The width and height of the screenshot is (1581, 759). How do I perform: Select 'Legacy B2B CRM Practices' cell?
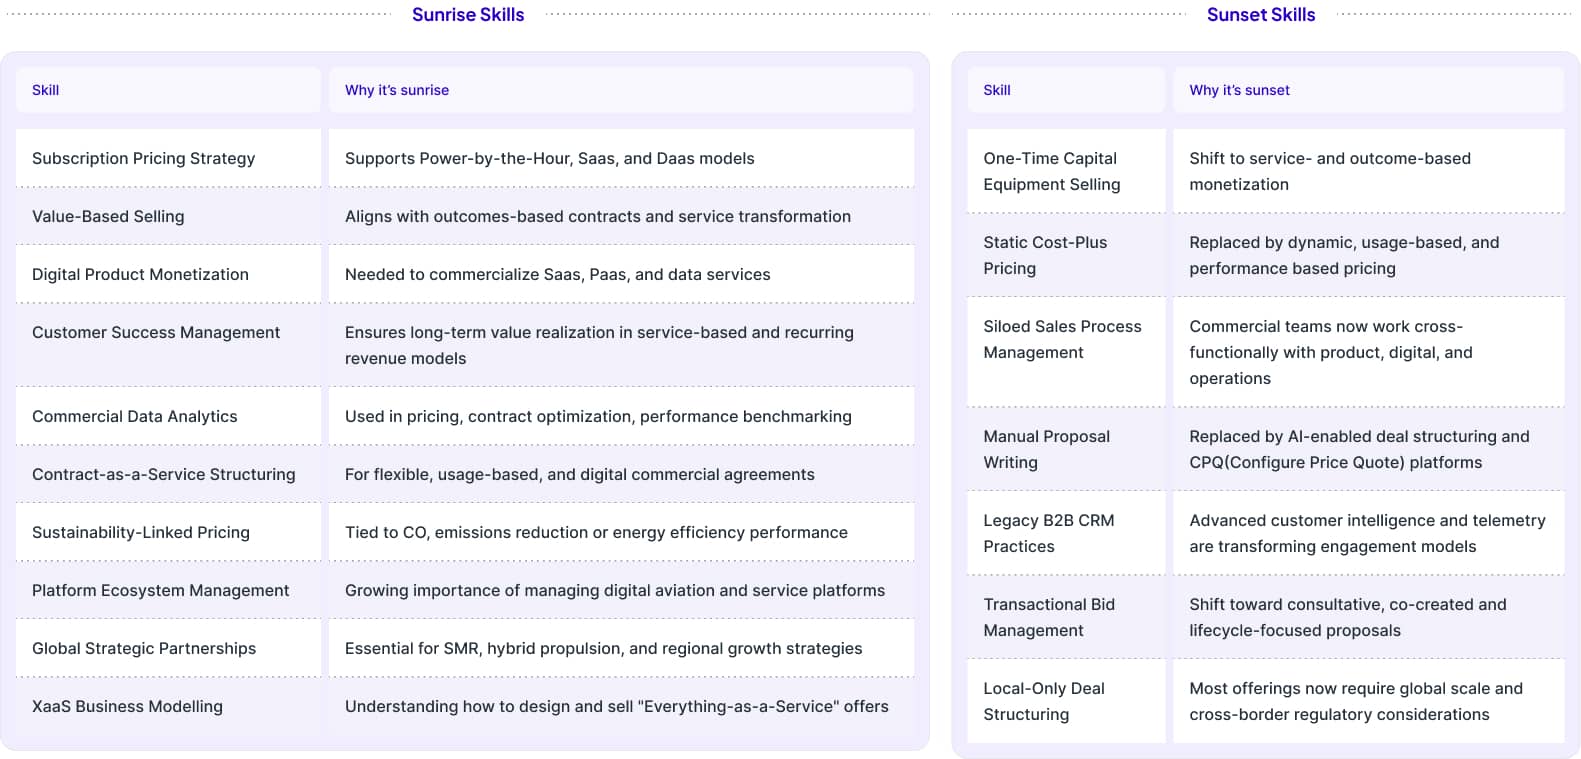pos(1066,533)
